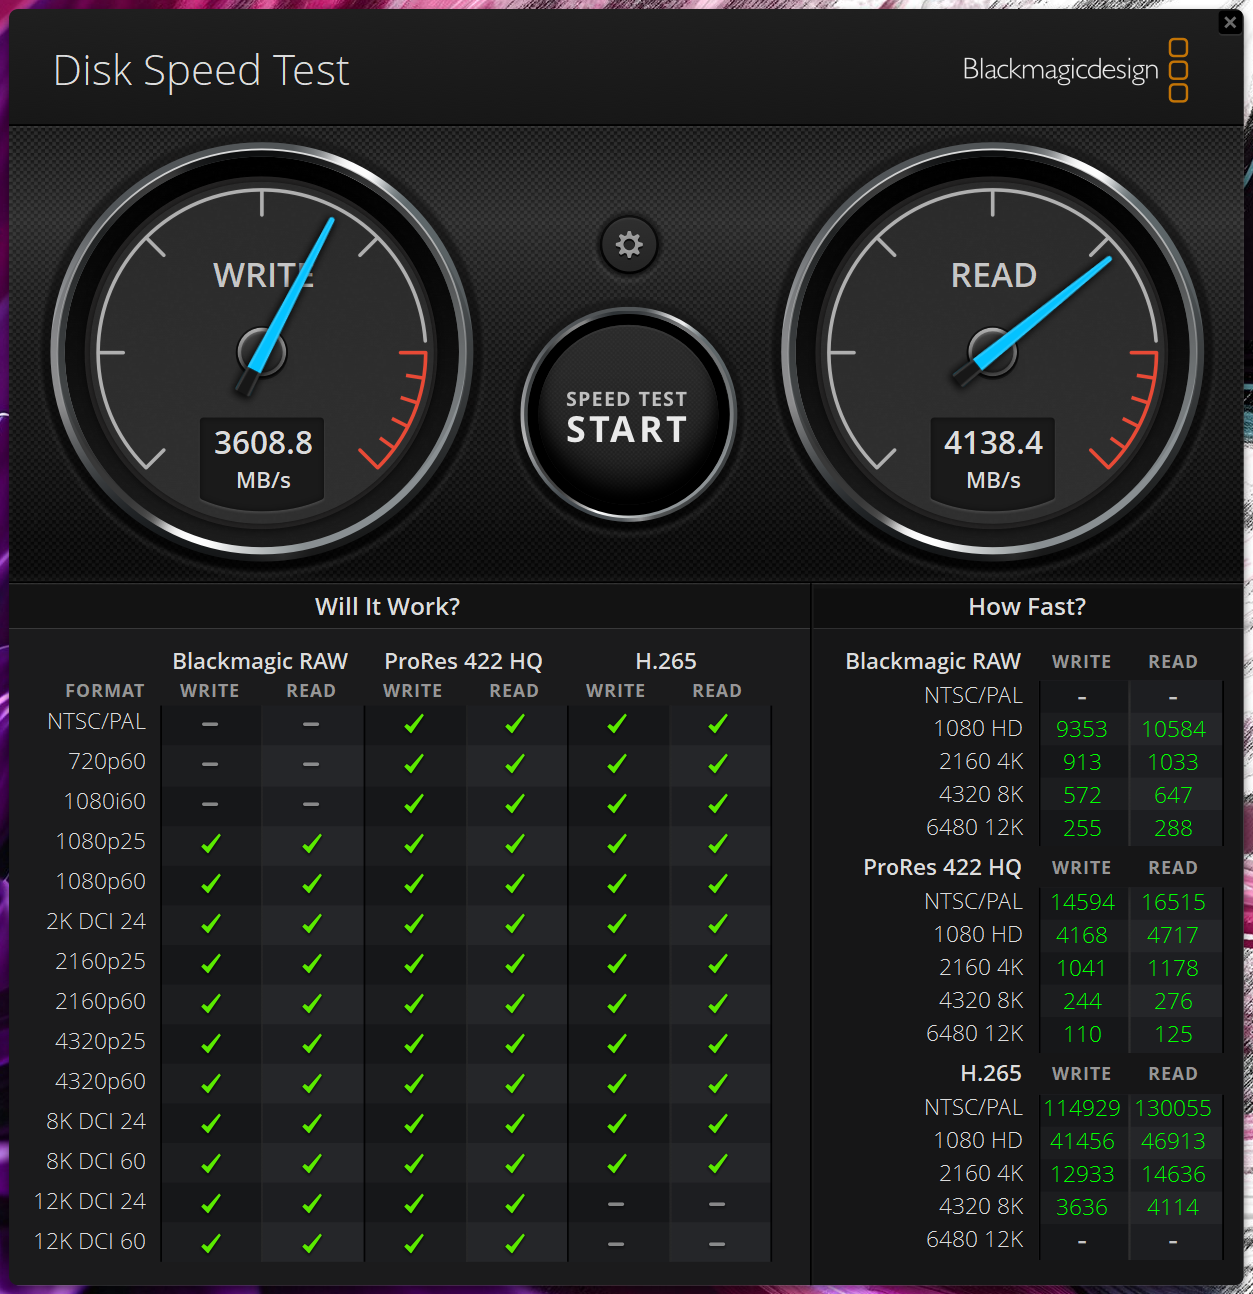Viewport: 1253px width, 1294px height.
Task: Click H.265 4320 8K read value 4114
Action: pyautogui.click(x=1173, y=1207)
